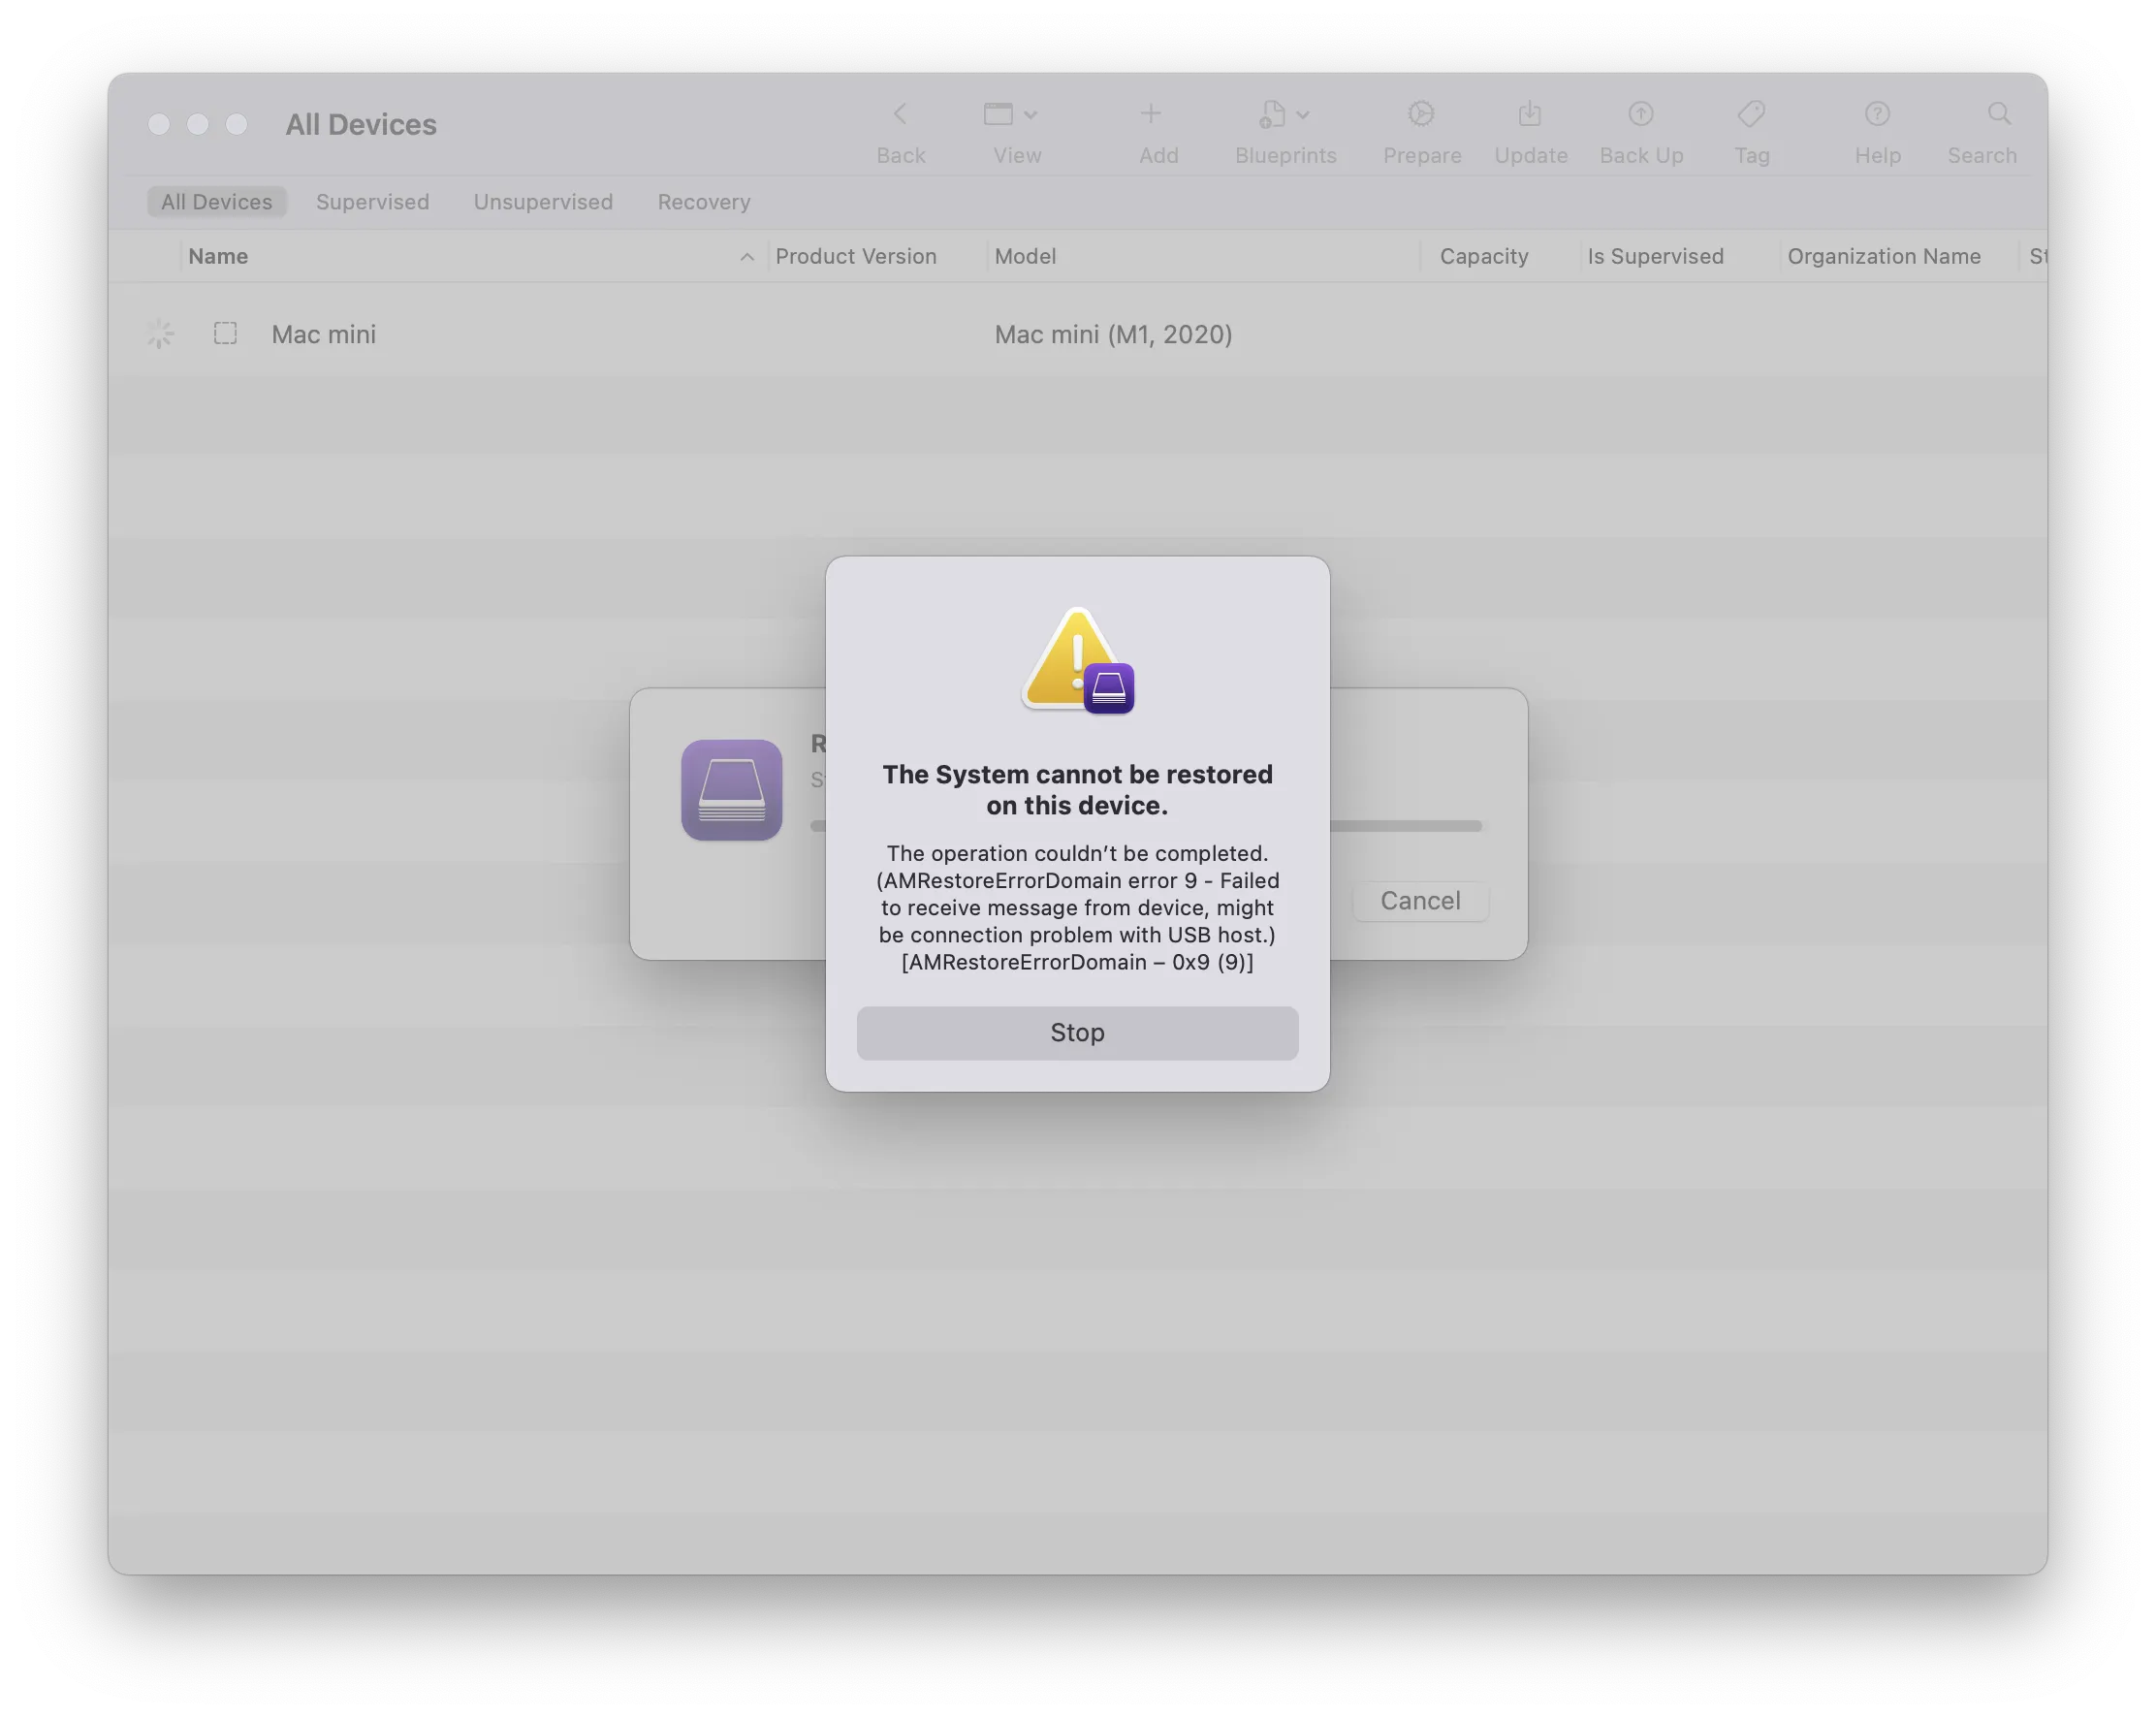Open the View options dropdown

coord(1011,115)
